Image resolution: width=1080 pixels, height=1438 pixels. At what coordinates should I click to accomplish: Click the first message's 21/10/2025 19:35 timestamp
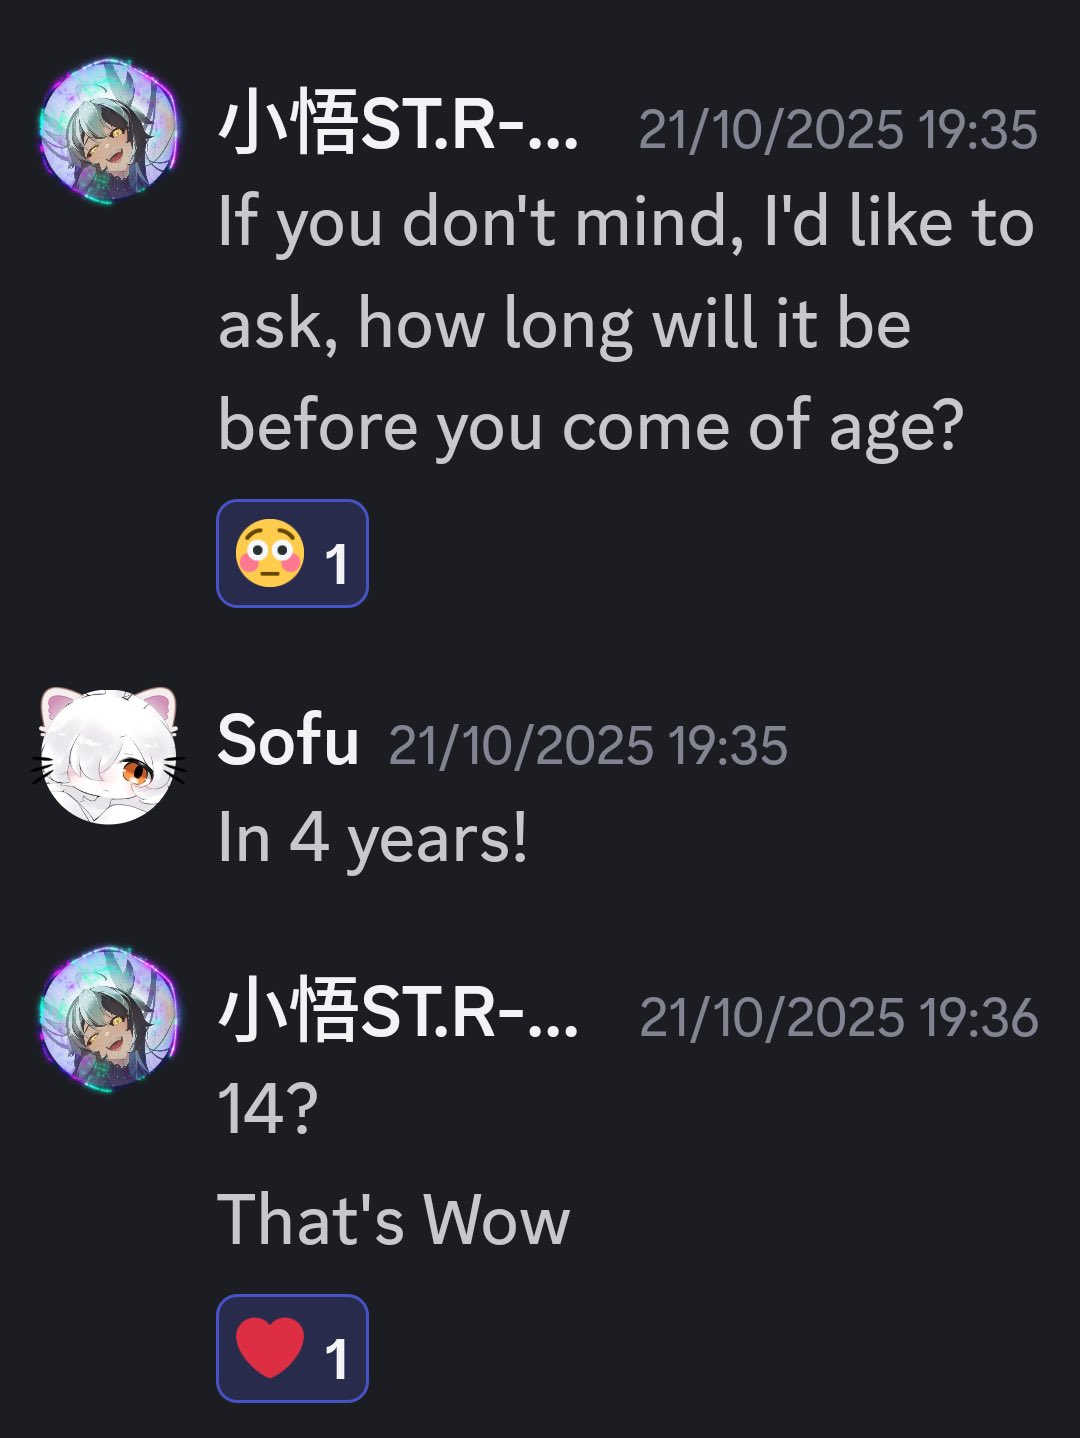tap(838, 130)
